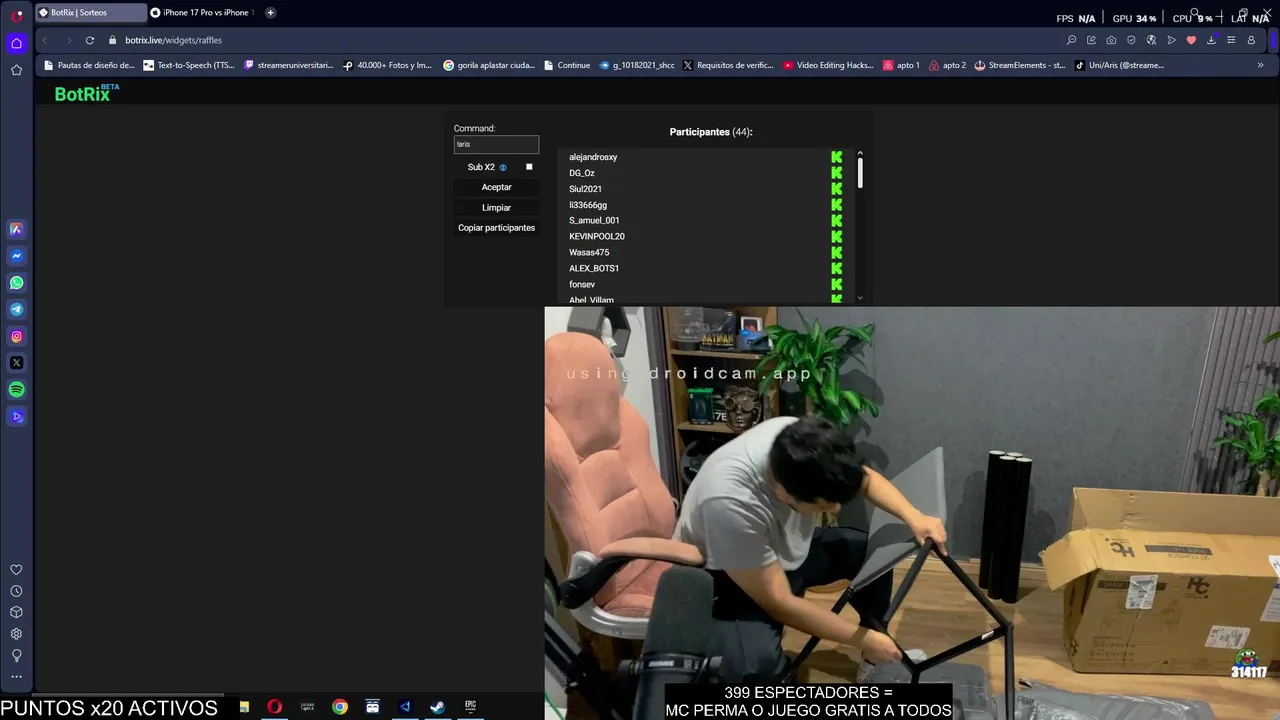The image size is (1280, 720).
Task: Open the history clock icon in sidebar
Action: click(17, 591)
